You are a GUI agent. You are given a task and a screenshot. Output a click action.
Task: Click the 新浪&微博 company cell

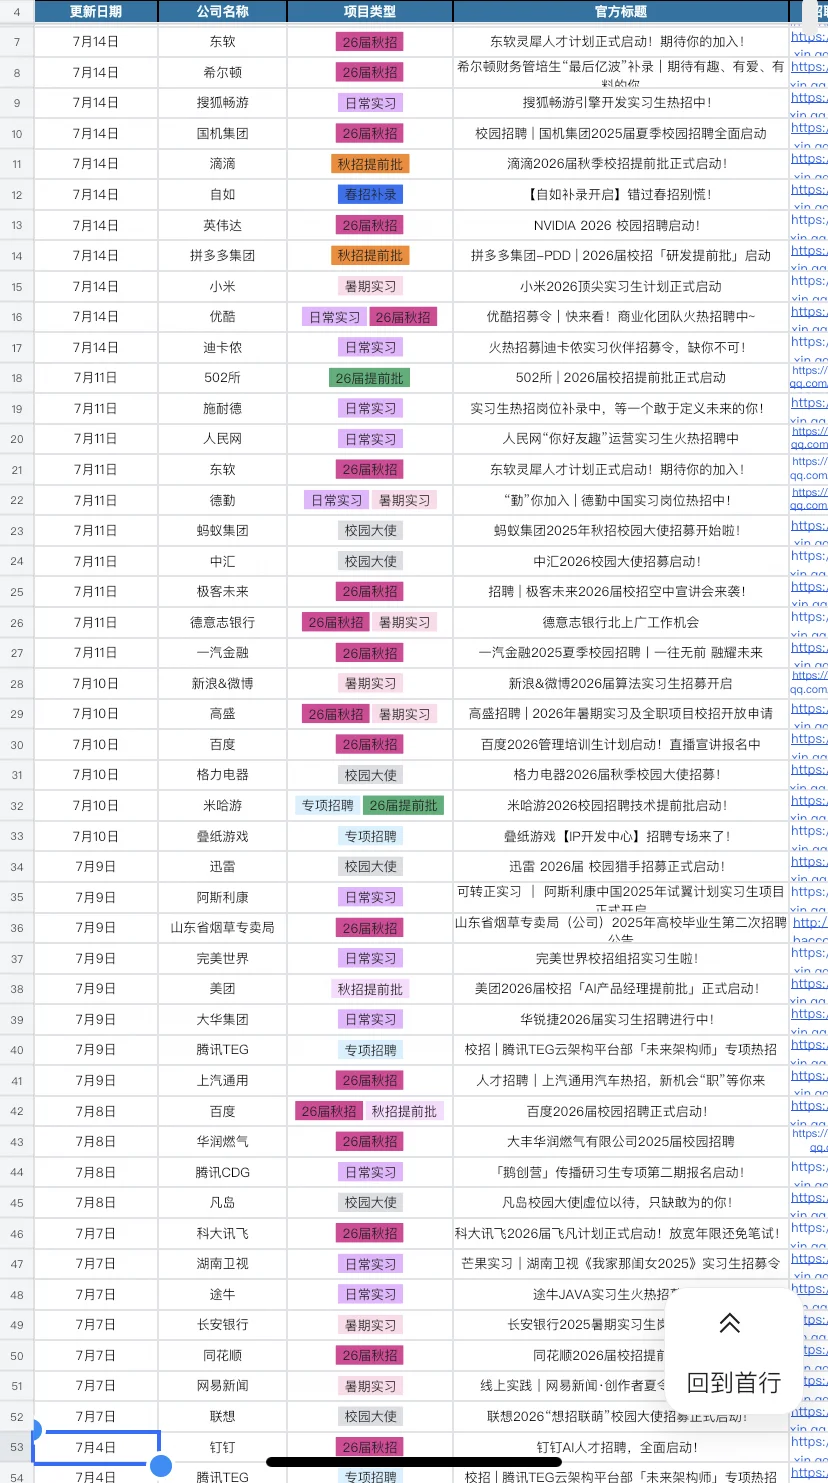[223, 683]
